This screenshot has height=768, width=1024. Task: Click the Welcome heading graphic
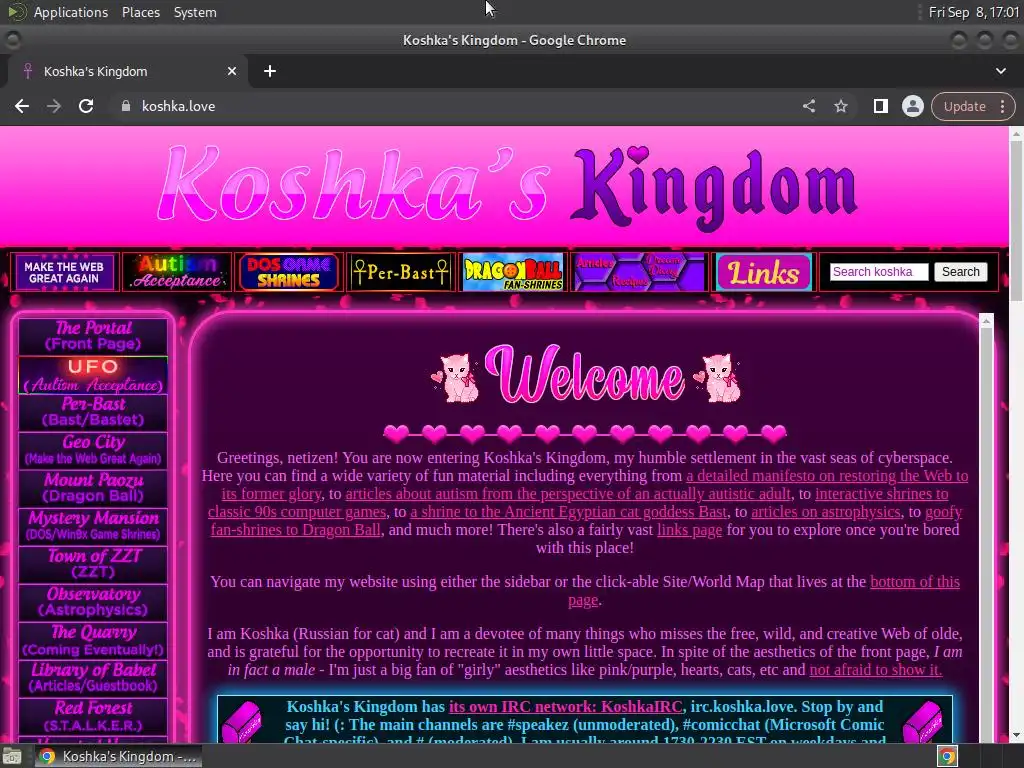pos(584,376)
